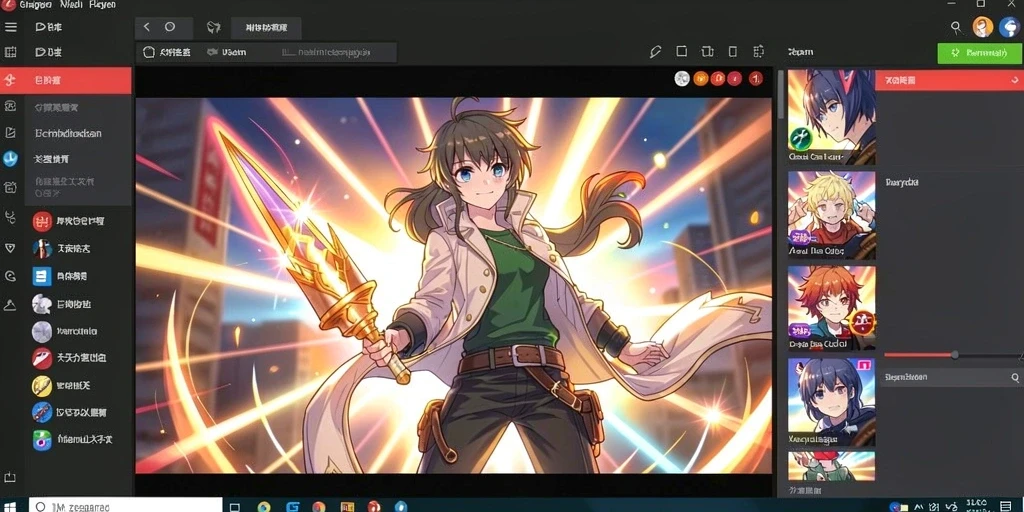
Task: Click the orange circle icon above artwork
Action: 701,79
